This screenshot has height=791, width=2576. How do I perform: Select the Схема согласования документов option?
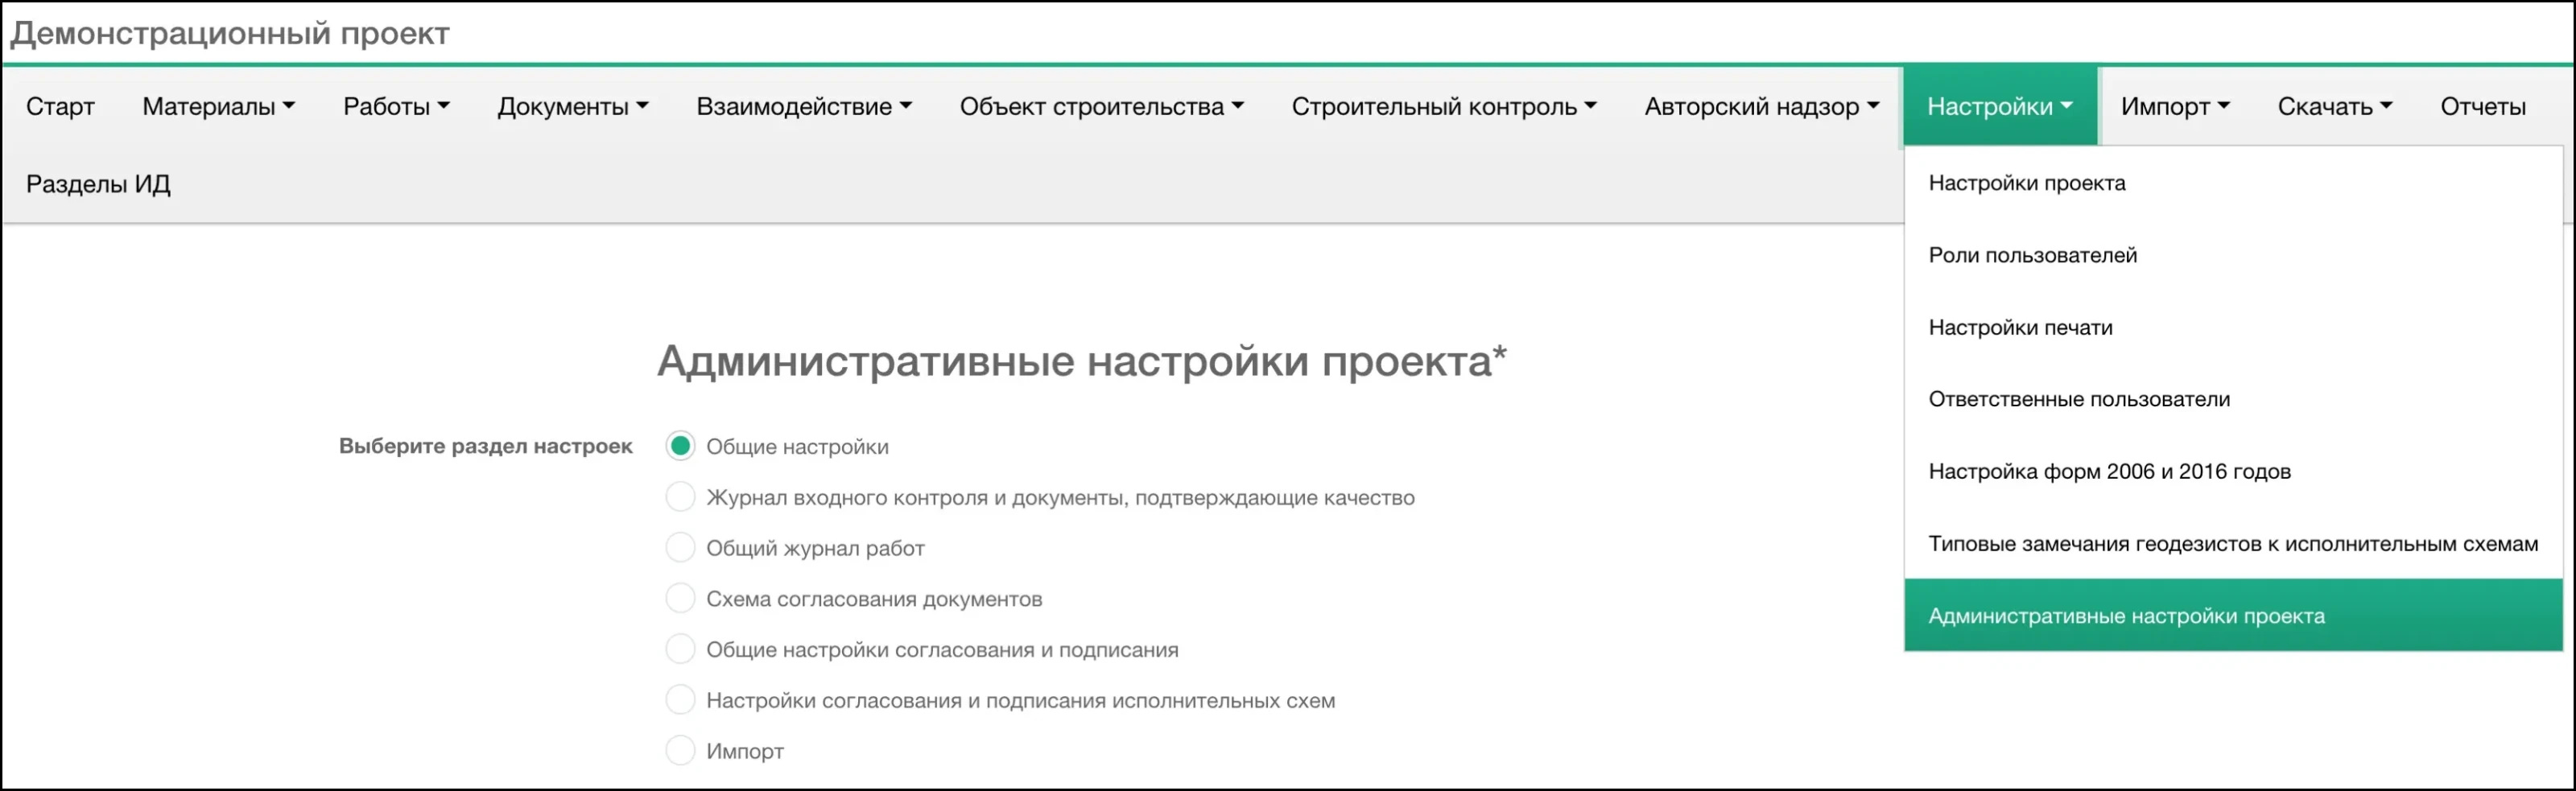(681, 598)
